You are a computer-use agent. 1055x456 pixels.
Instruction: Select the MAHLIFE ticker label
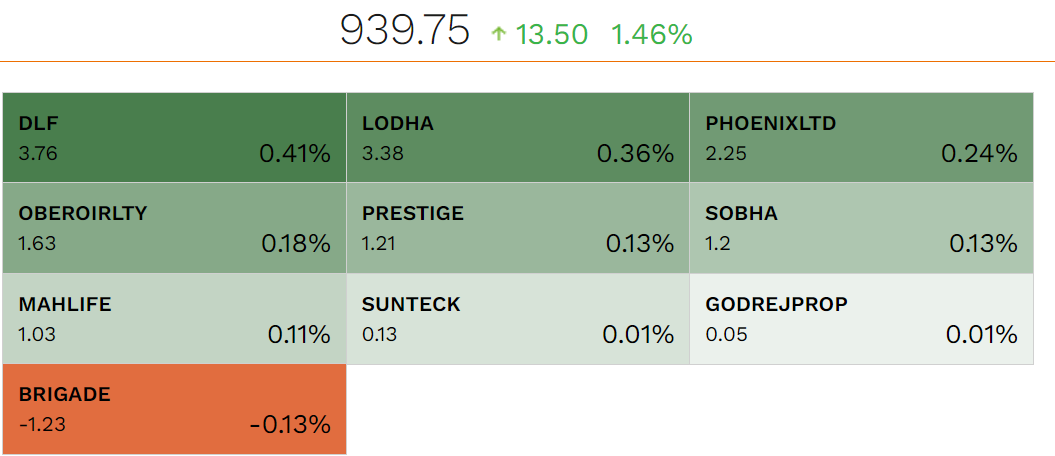point(65,304)
